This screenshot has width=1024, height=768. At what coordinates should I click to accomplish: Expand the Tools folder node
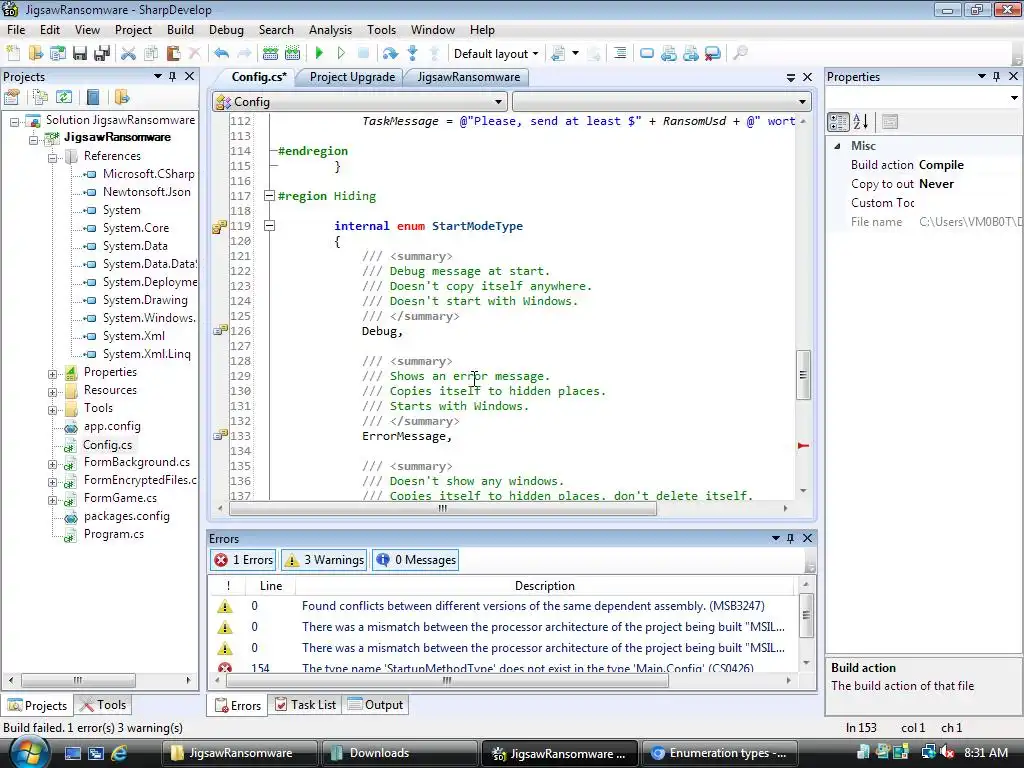pyautogui.click(x=52, y=410)
